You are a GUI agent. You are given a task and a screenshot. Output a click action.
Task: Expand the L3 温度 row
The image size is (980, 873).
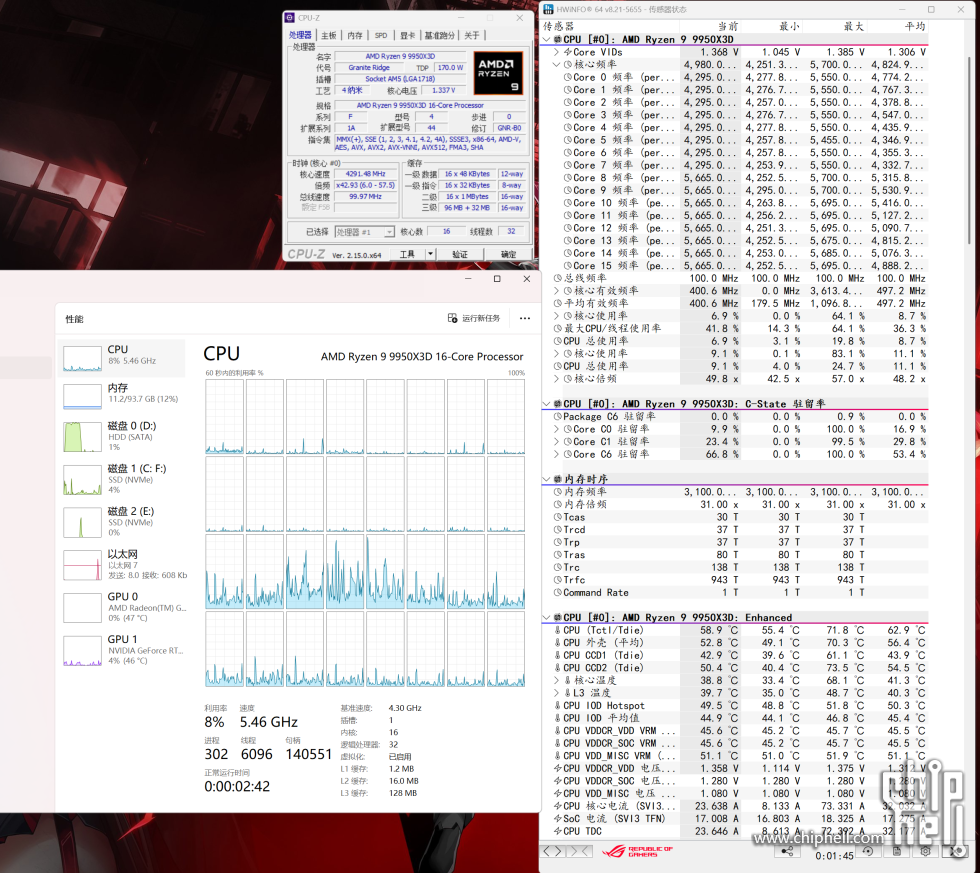point(557,694)
